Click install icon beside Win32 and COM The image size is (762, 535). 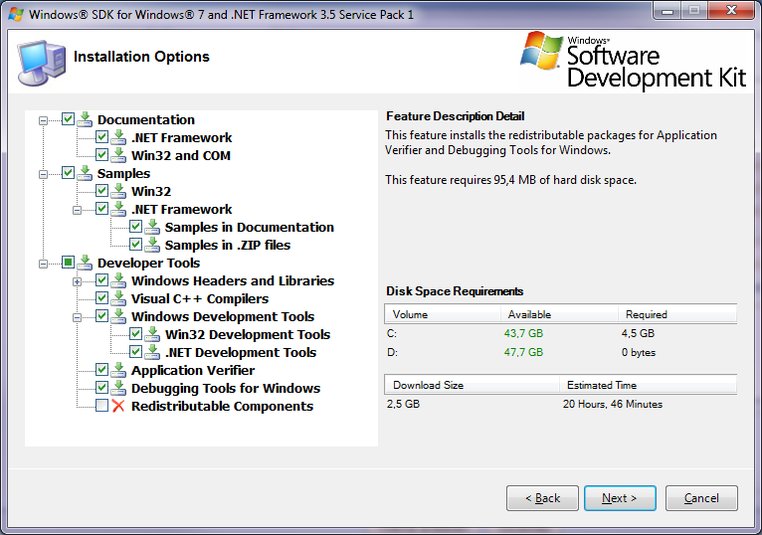coord(118,155)
